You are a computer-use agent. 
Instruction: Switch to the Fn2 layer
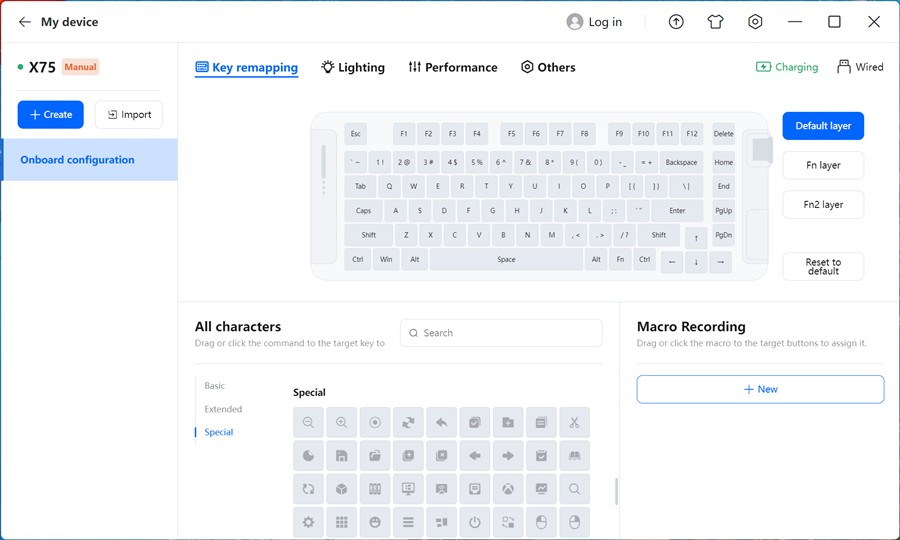(823, 205)
